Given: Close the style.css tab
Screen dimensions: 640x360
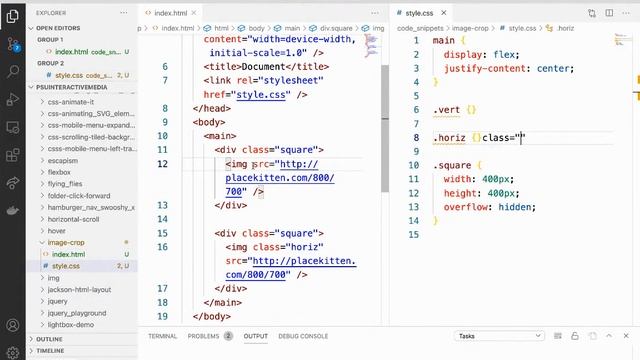Looking at the screenshot, I should coord(444,13).
